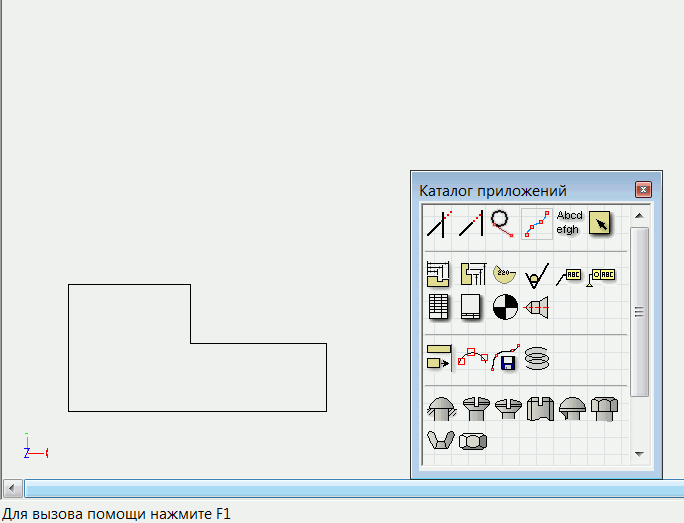The image size is (684, 523).
Task: Insert the round-head bolt with hatching
Action: pos(441,409)
